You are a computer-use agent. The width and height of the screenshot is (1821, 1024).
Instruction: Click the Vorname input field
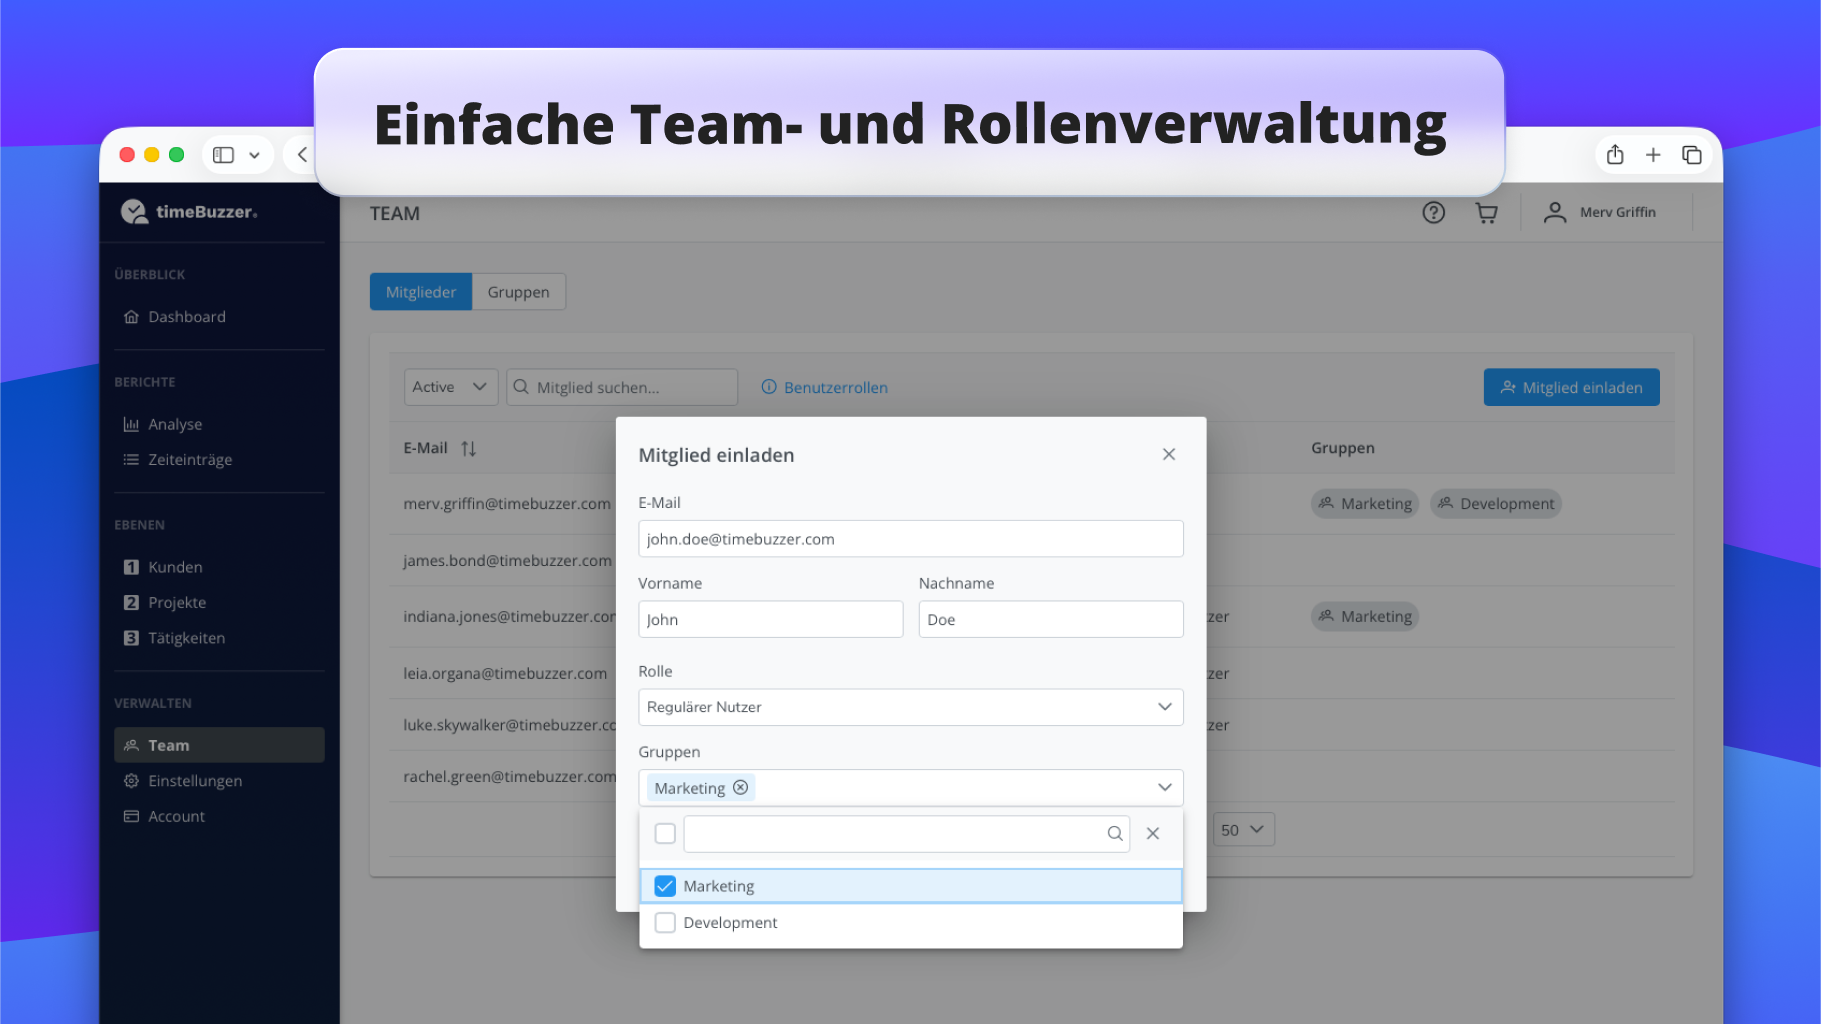click(x=770, y=619)
